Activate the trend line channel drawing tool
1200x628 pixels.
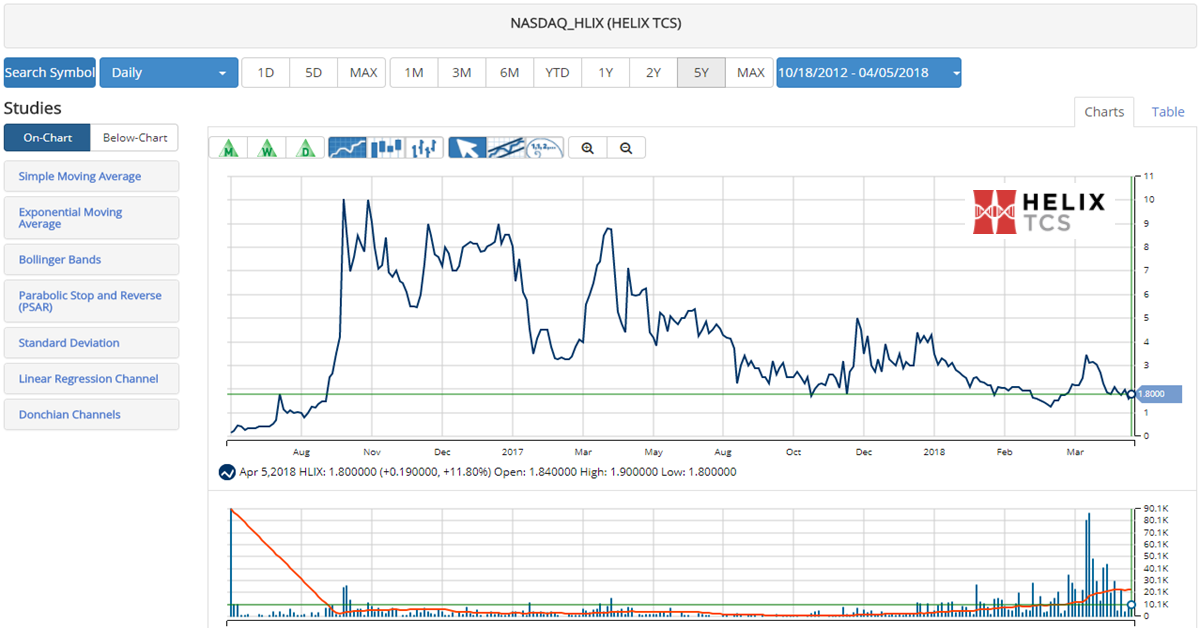pyautogui.click(x=507, y=148)
